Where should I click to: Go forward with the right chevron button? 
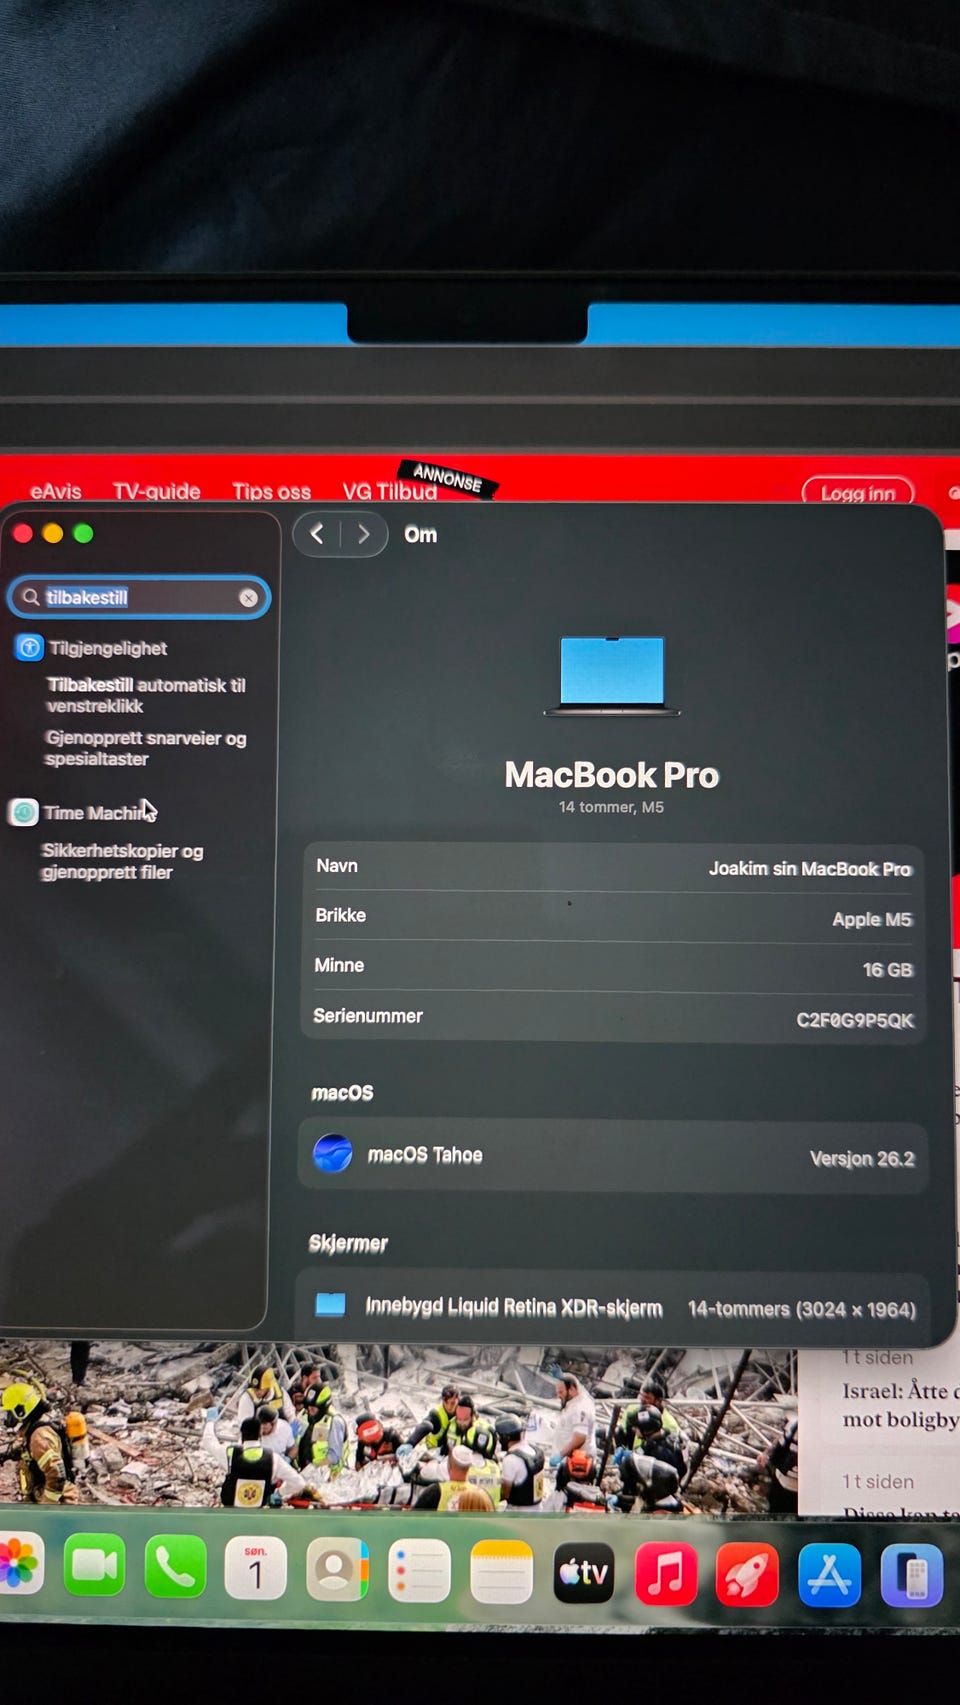(x=364, y=534)
